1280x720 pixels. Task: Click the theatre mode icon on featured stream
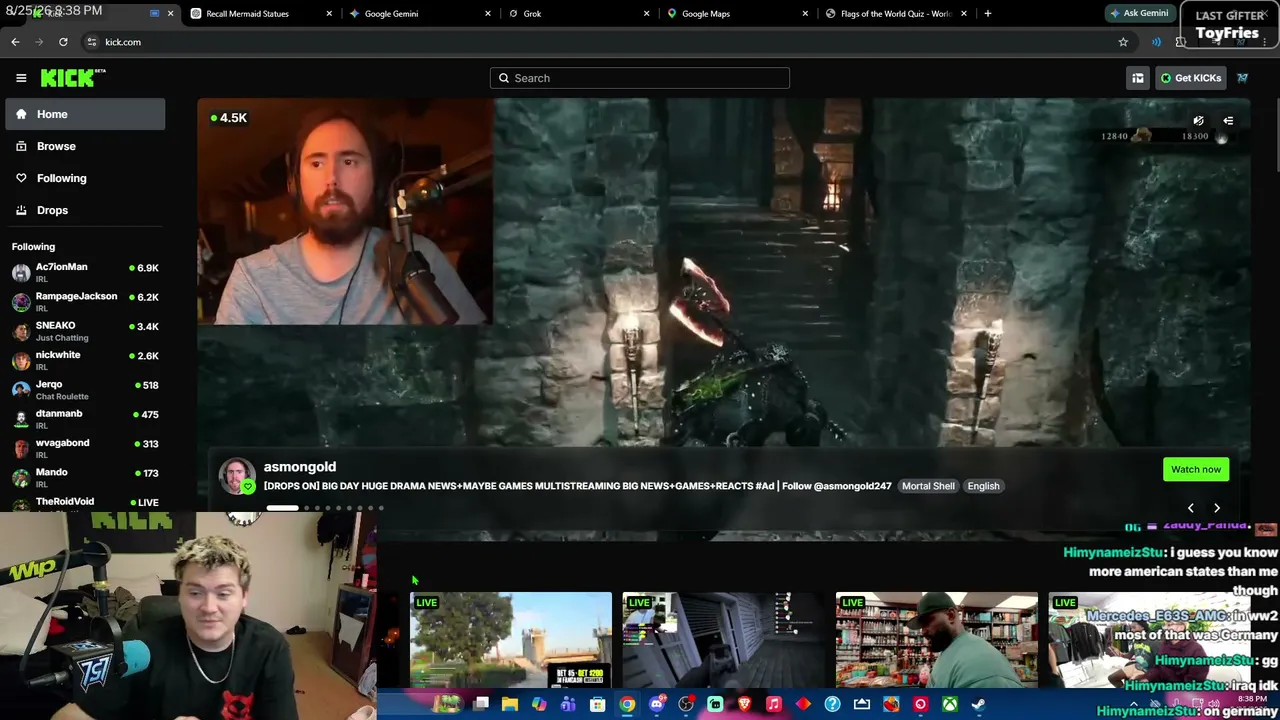[x=1228, y=121]
